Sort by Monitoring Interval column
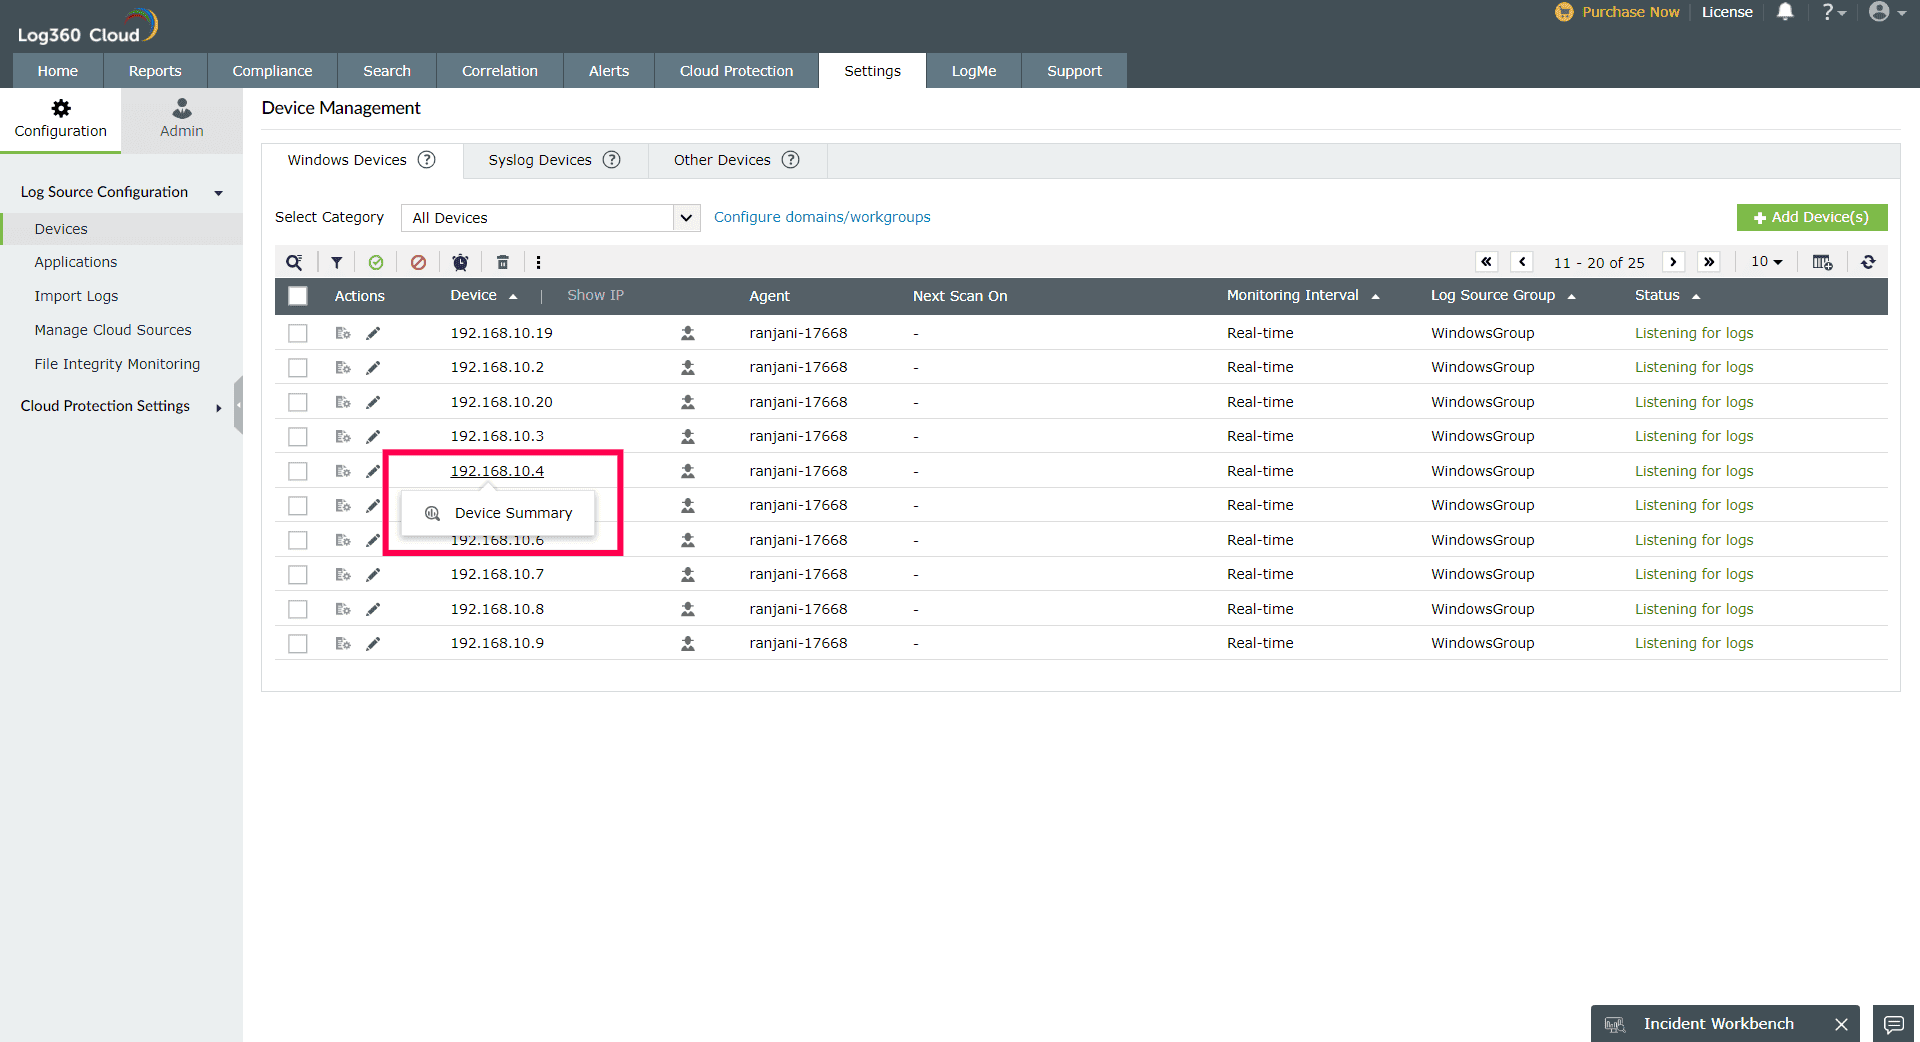 point(1303,296)
